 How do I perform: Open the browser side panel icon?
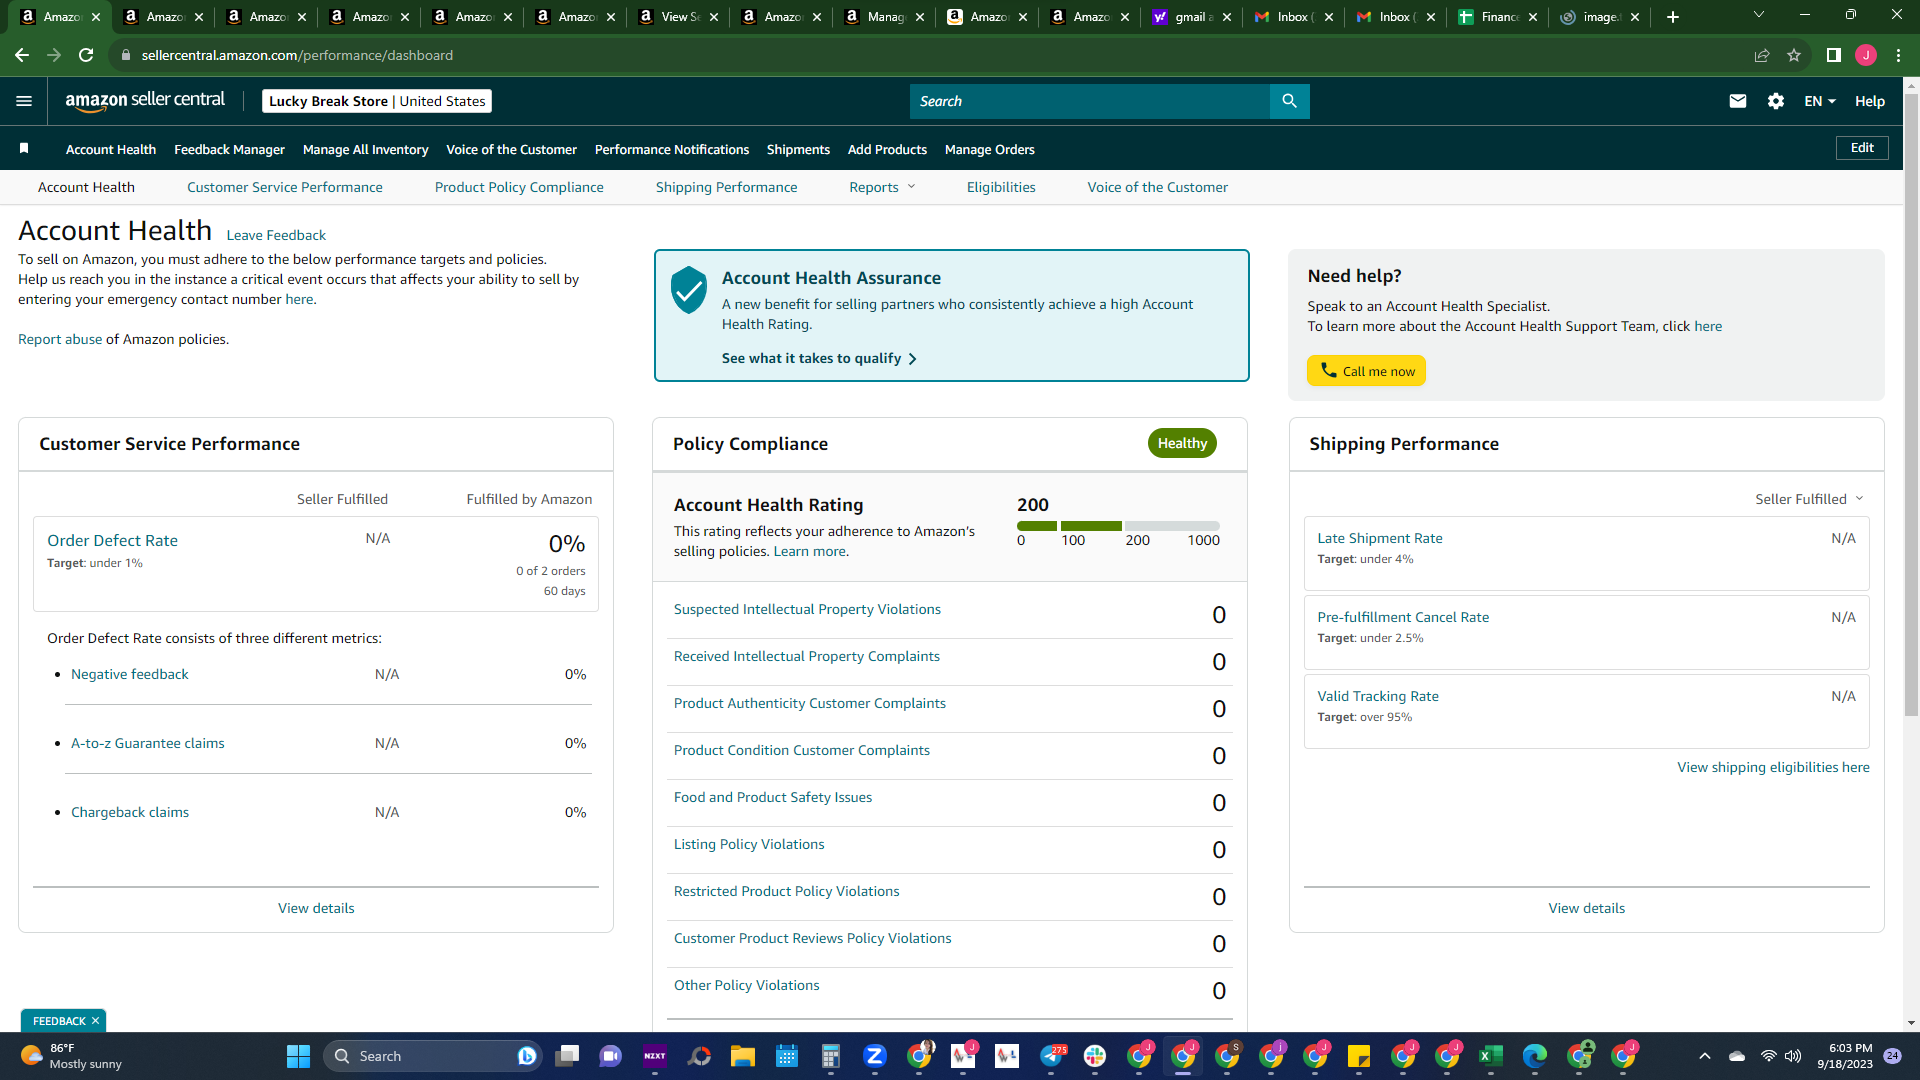pos(1834,55)
